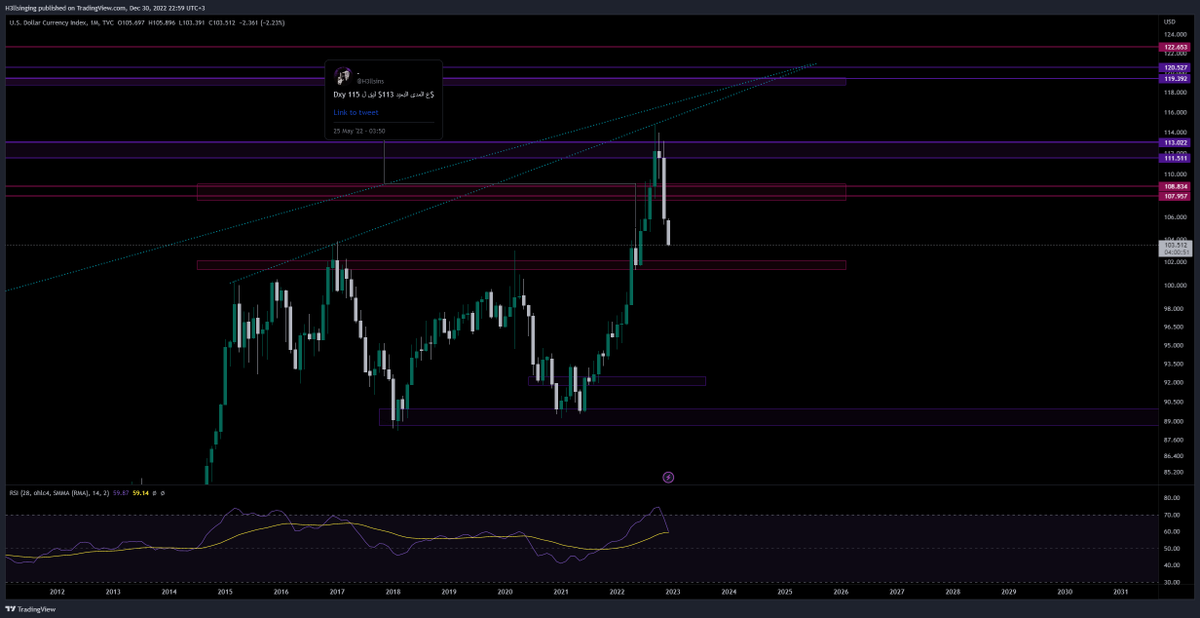
Task: Click the 2018 label on time axis
Action: coord(393,591)
